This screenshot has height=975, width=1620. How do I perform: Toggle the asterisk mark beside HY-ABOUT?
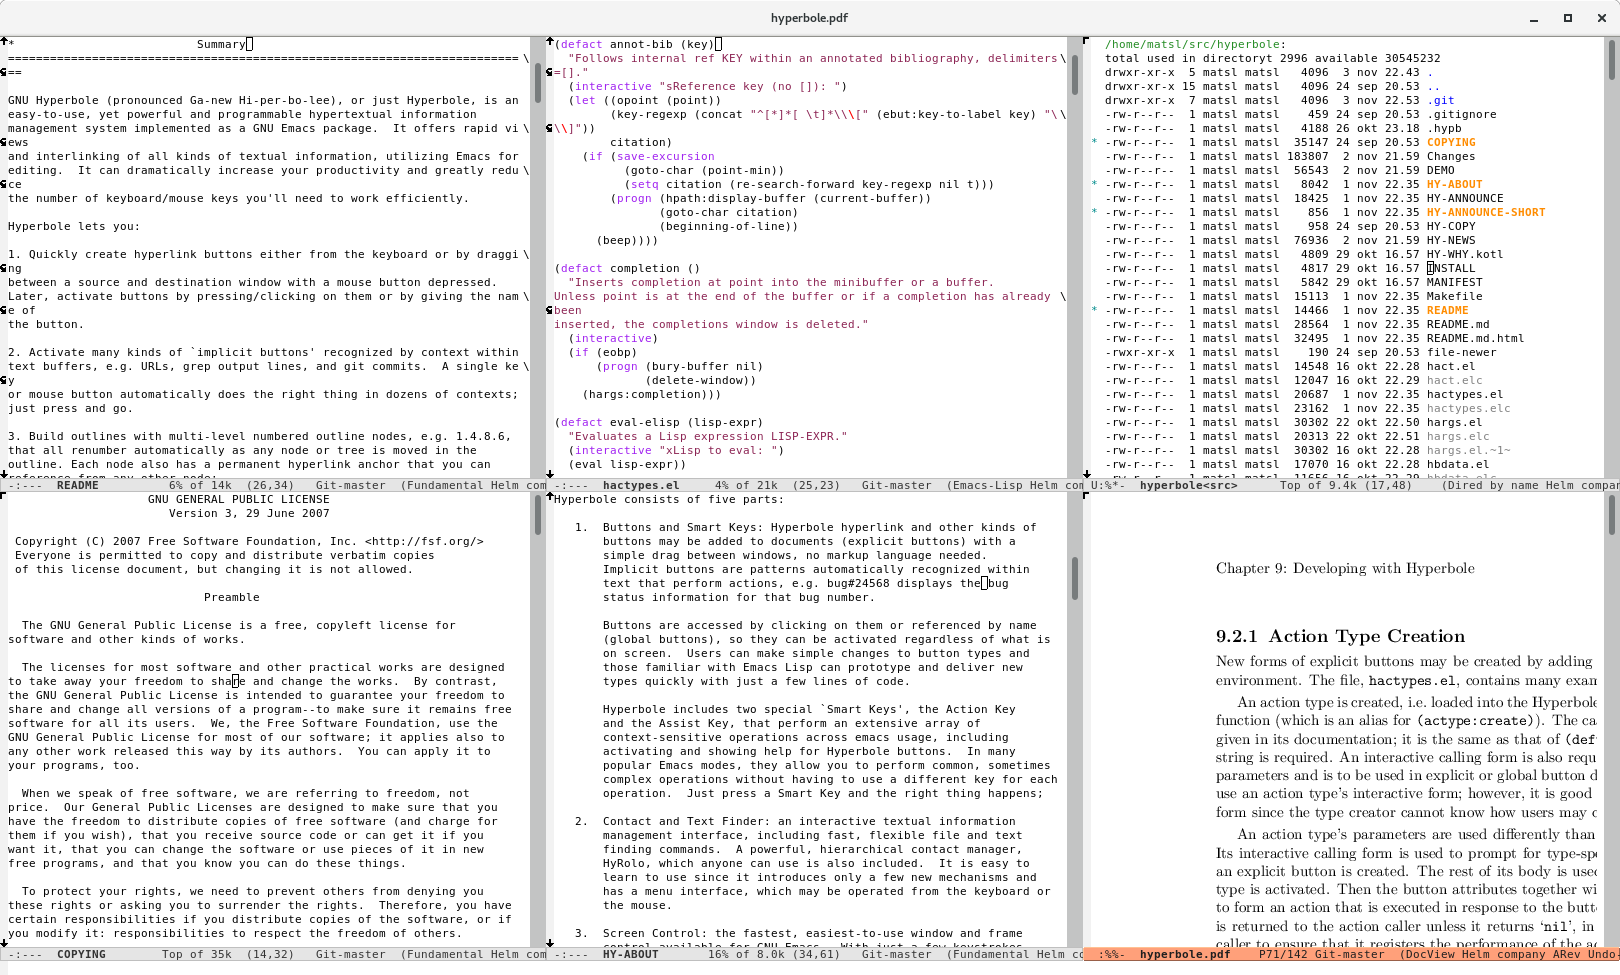click(1094, 184)
